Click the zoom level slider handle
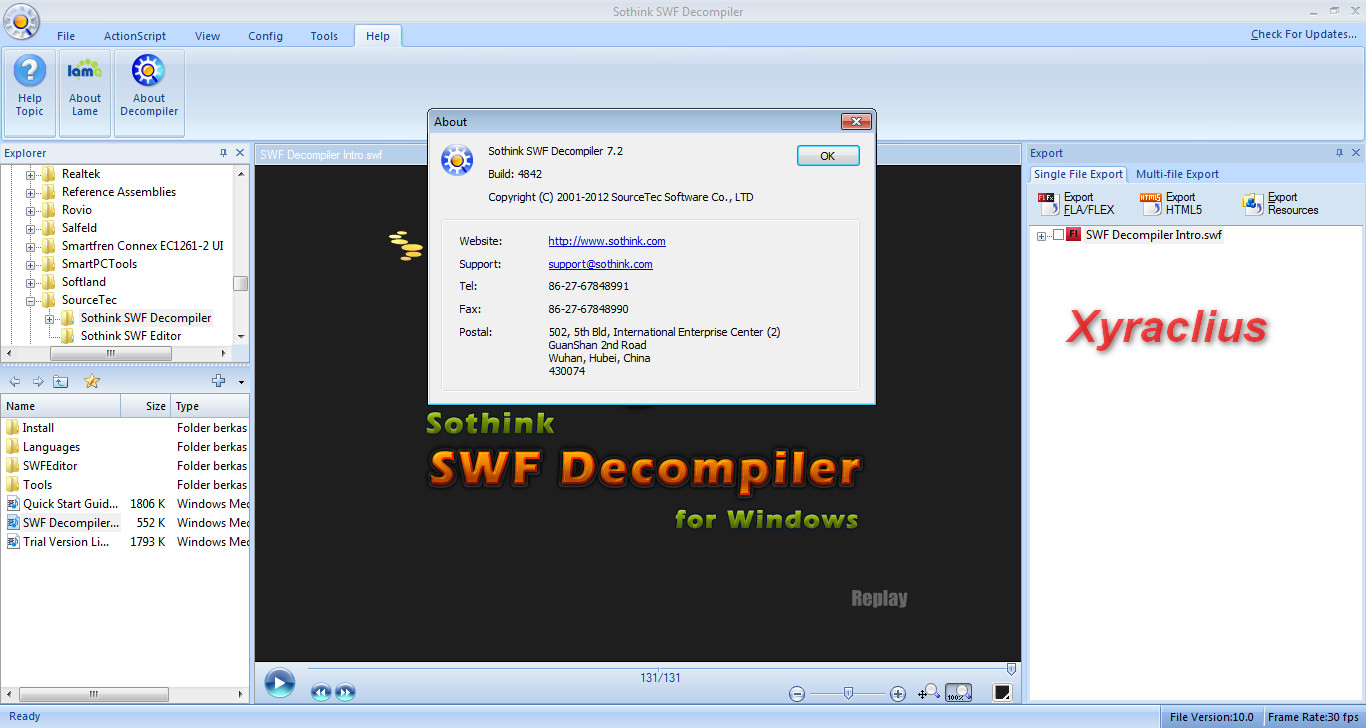This screenshot has width=1366, height=728. click(848, 692)
